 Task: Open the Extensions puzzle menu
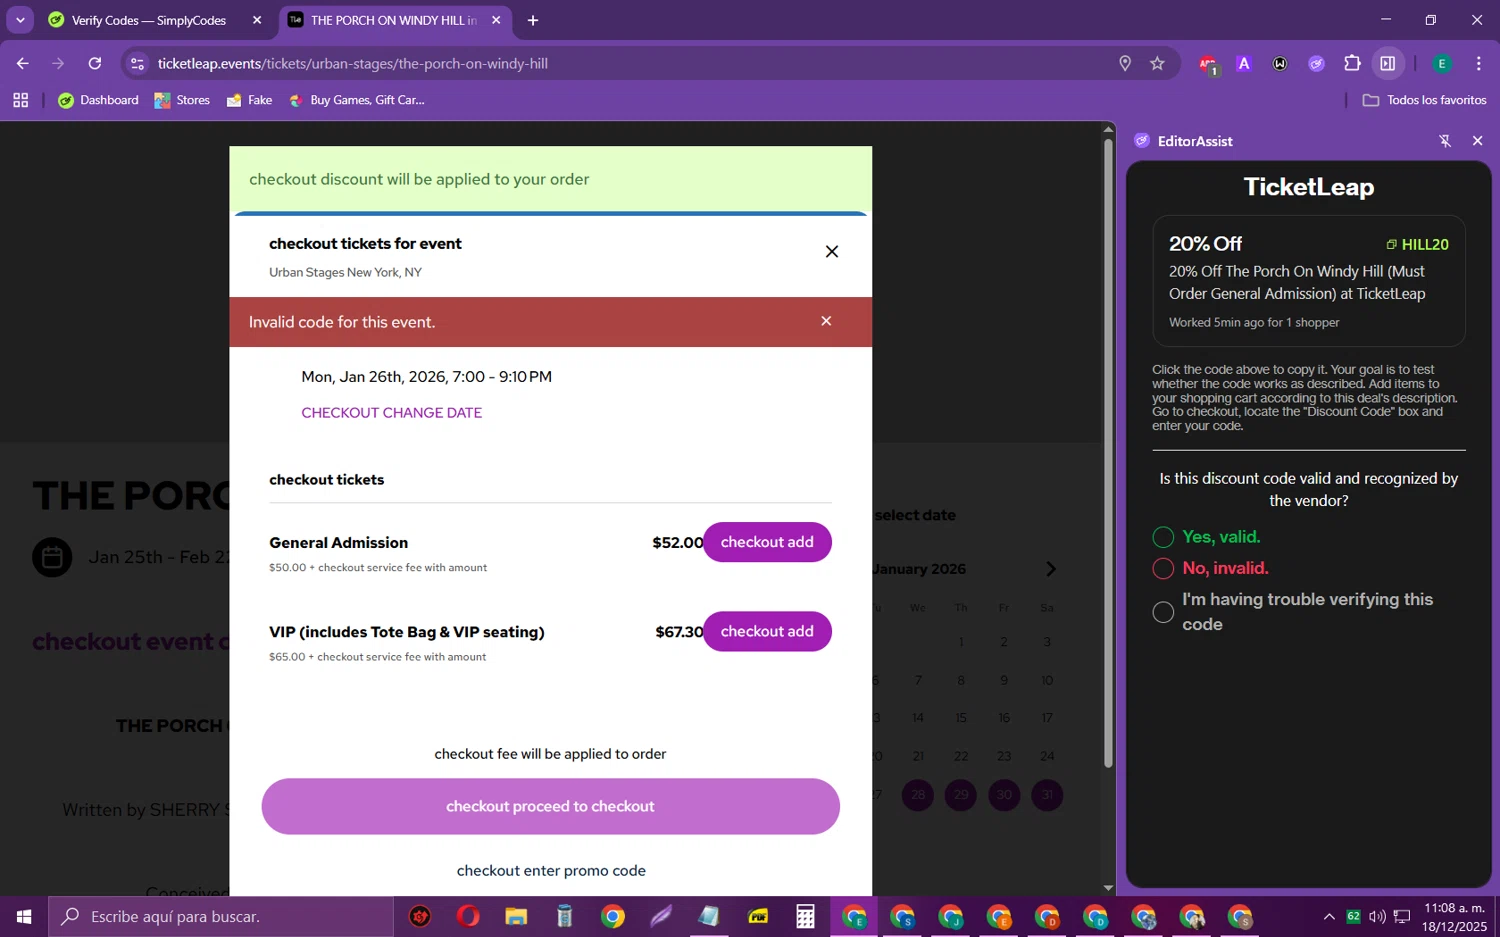click(1352, 63)
